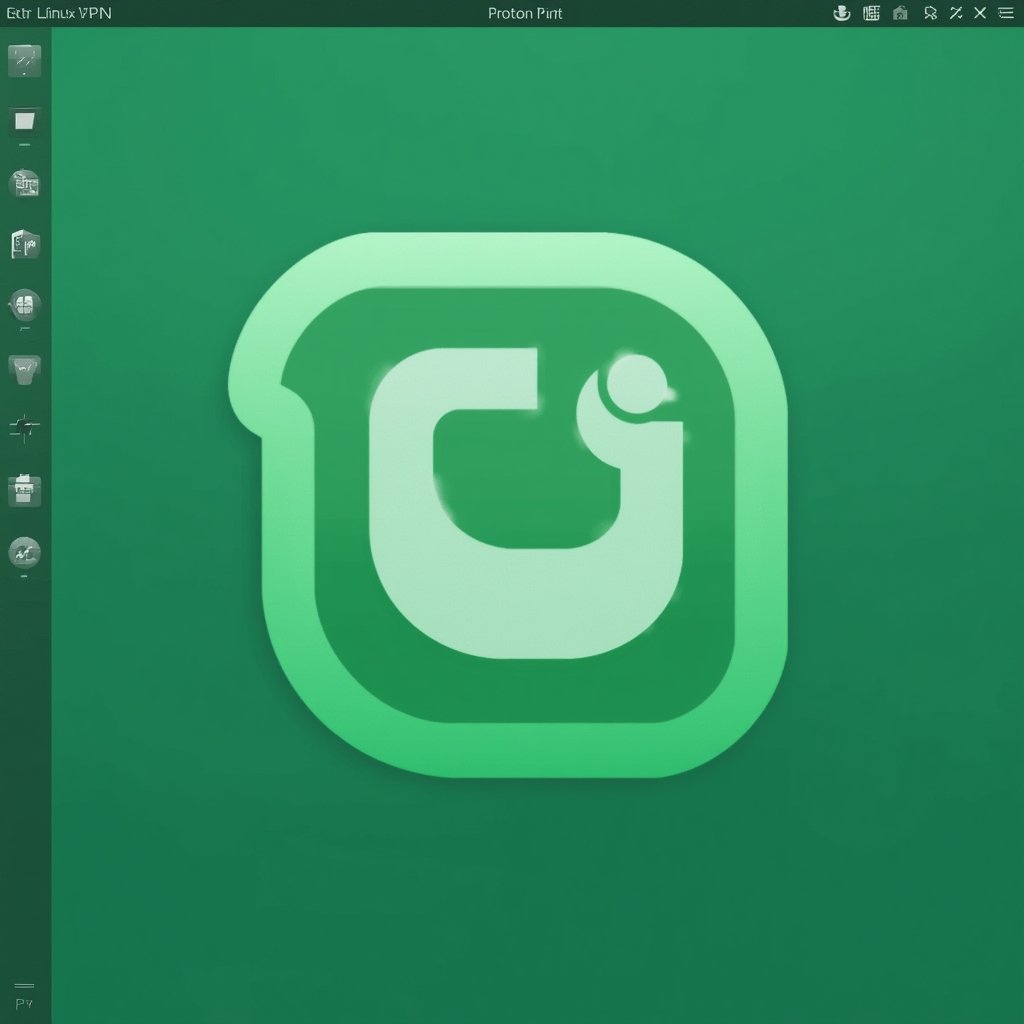The width and height of the screenshot is (1024, 1024).
Task: Select the round building icon in the sidebar
Action: pos(24,183)
